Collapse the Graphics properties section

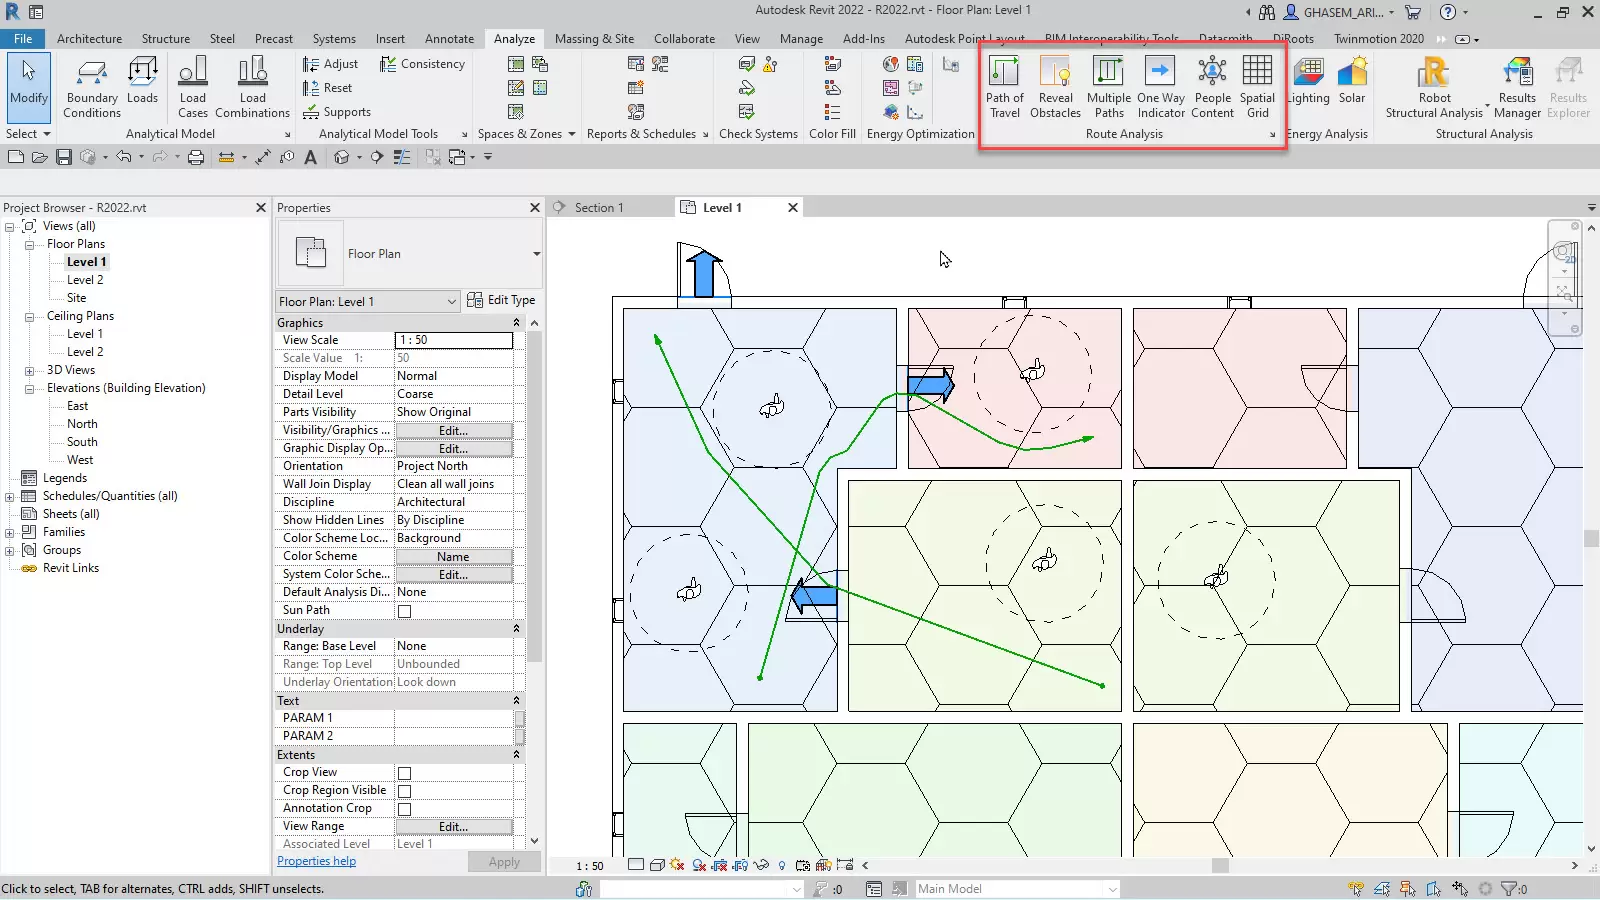click(516, 323)
